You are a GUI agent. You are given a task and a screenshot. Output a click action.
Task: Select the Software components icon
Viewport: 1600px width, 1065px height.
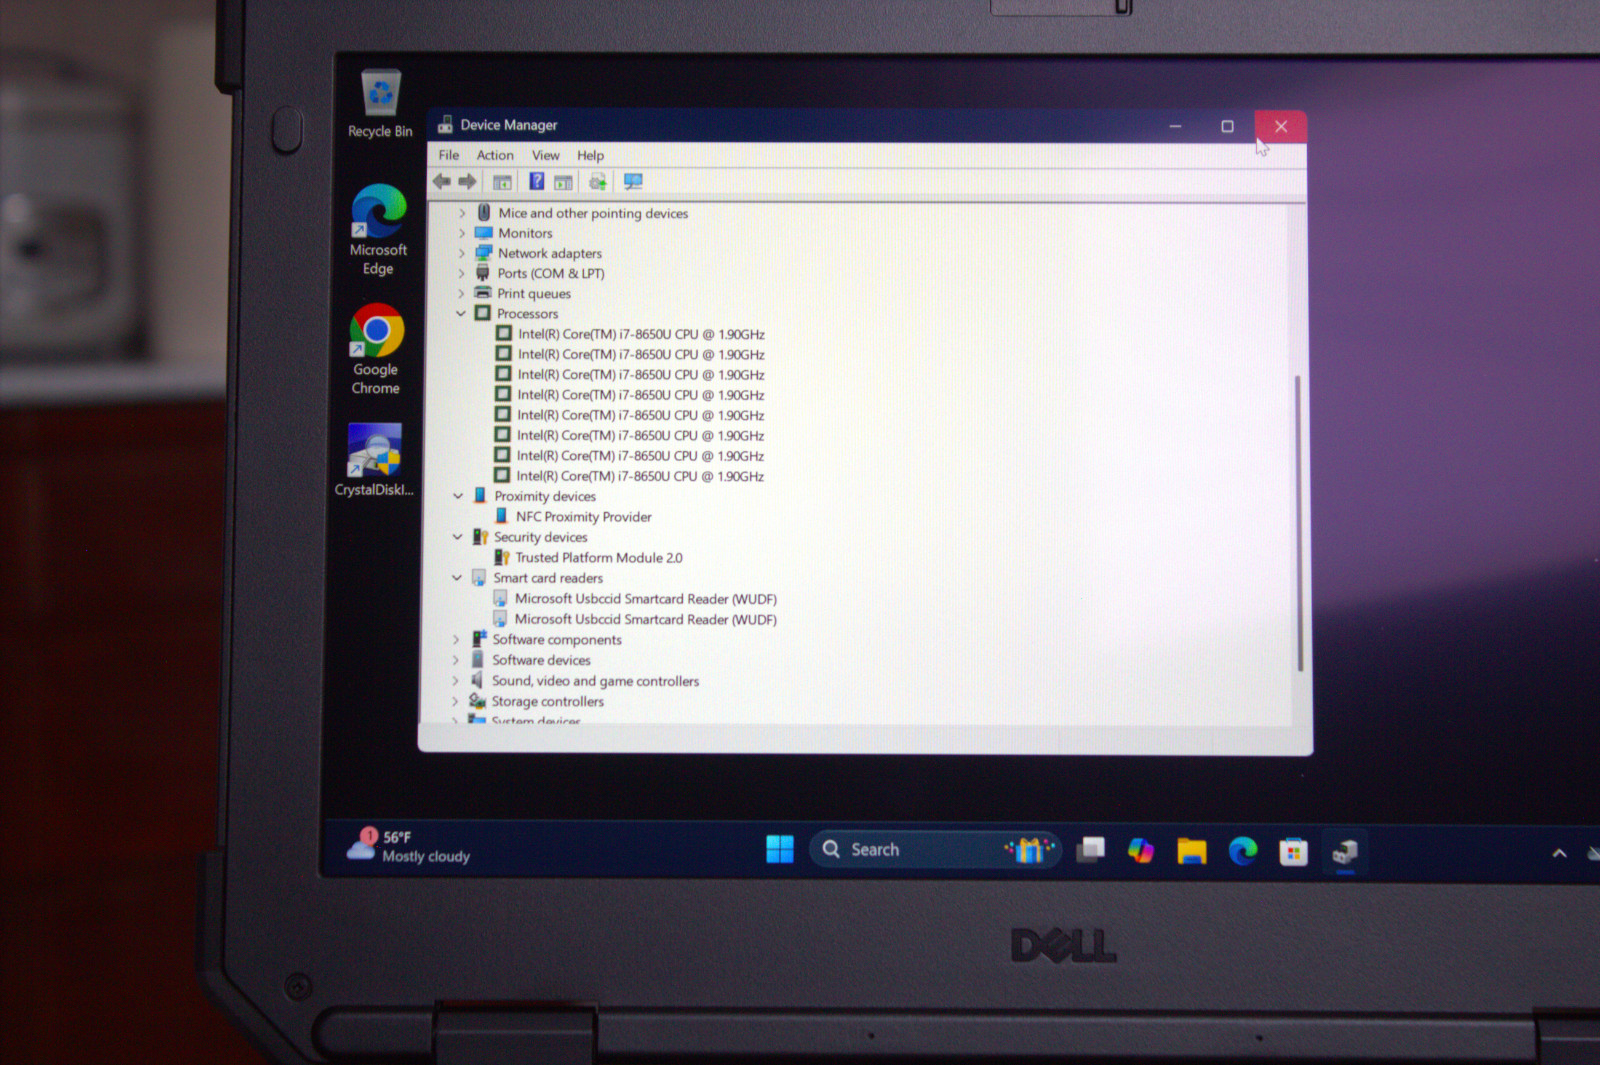point(479,639)
